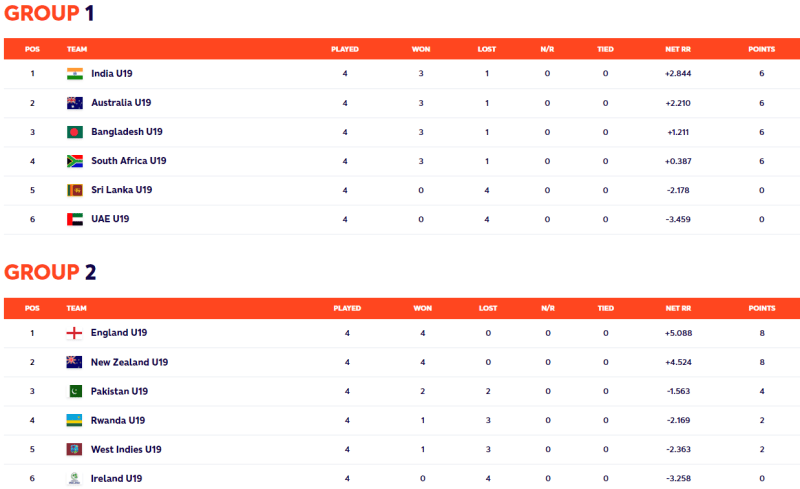Click the WON header in Group 1

pos(421,49)
